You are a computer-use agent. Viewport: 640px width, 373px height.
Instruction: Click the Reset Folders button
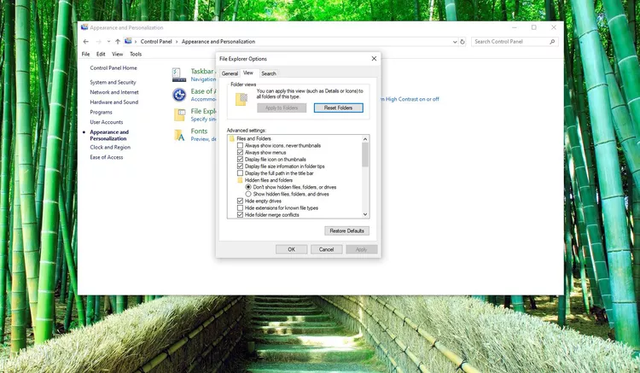338,108
